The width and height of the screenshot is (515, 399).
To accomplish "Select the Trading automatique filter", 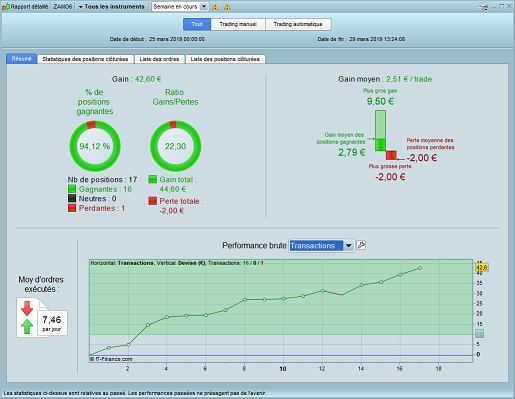I will coord(298,24).
